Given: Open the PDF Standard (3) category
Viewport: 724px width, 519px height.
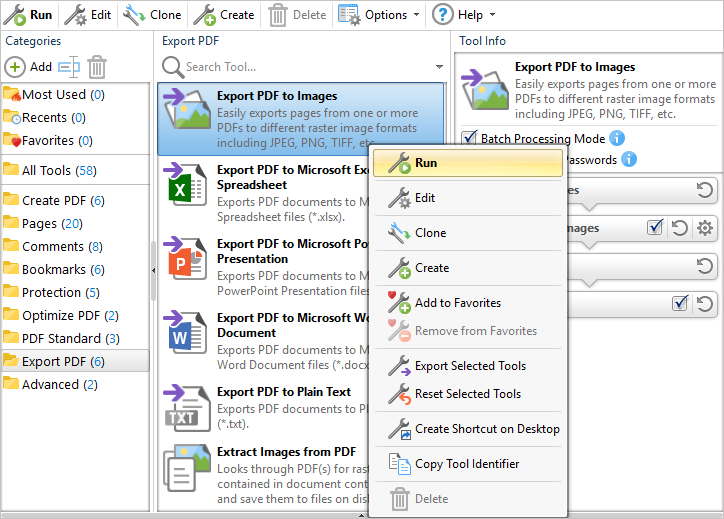Looking at the screenshot, I should tap(75, 338).
